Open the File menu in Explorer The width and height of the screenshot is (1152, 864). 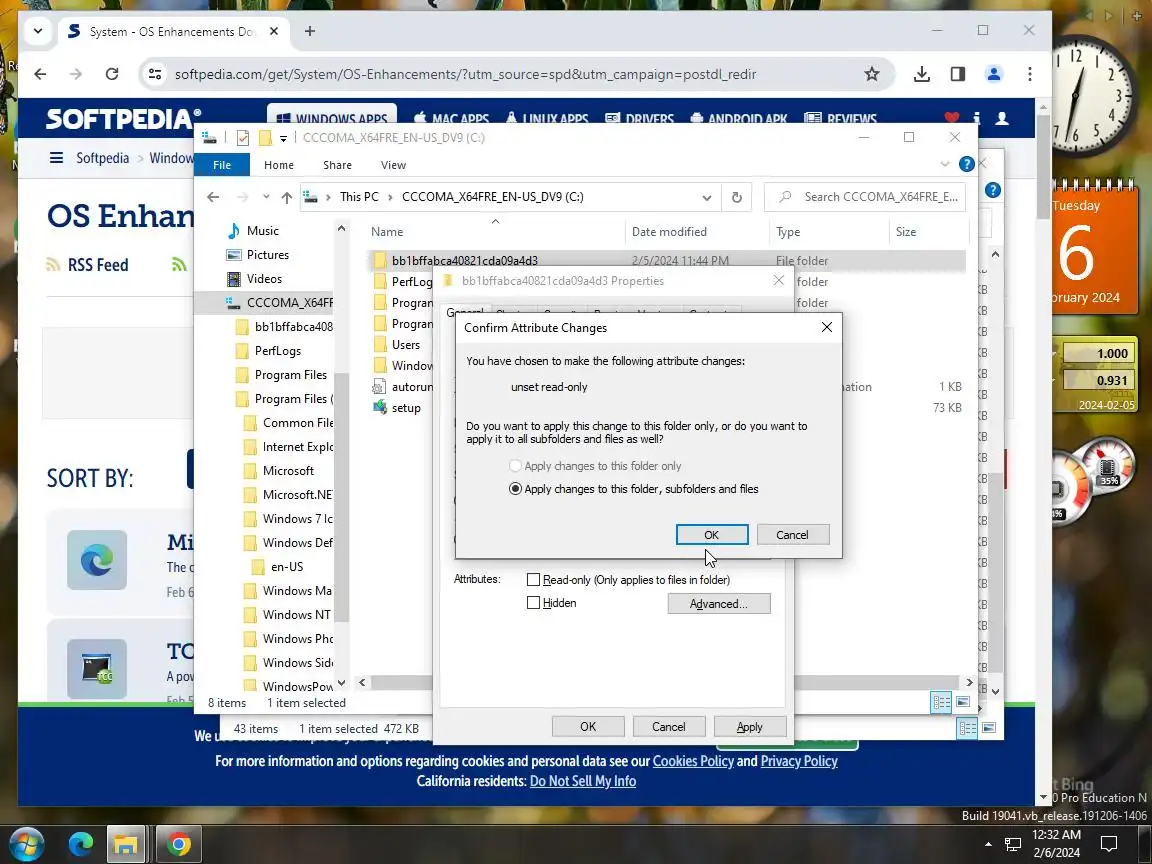[222, 165]
